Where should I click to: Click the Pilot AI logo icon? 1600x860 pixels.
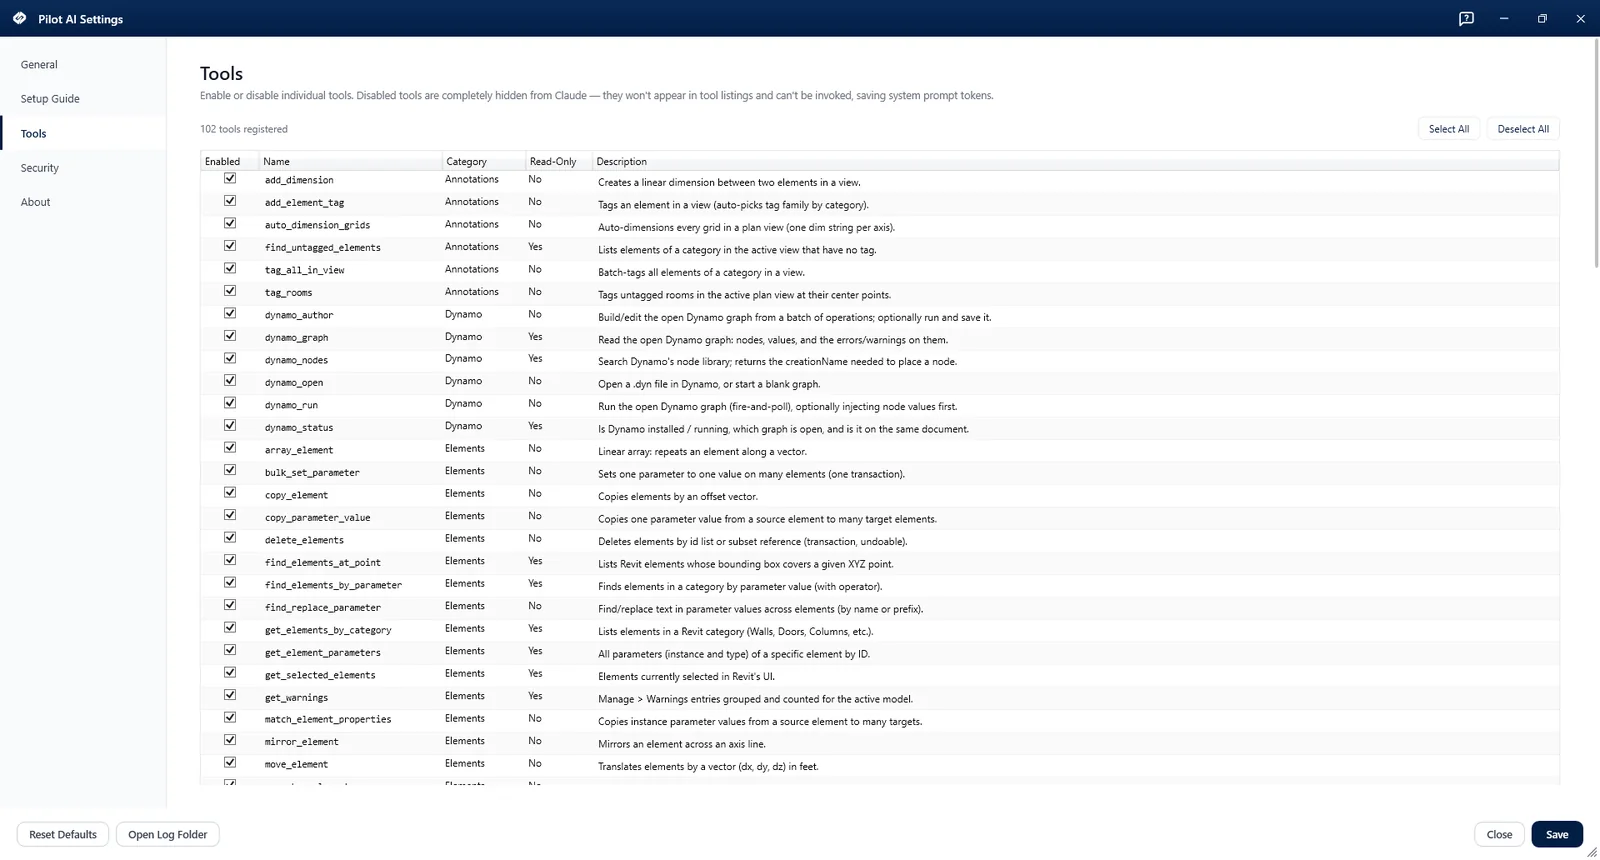tap(19, 18)
